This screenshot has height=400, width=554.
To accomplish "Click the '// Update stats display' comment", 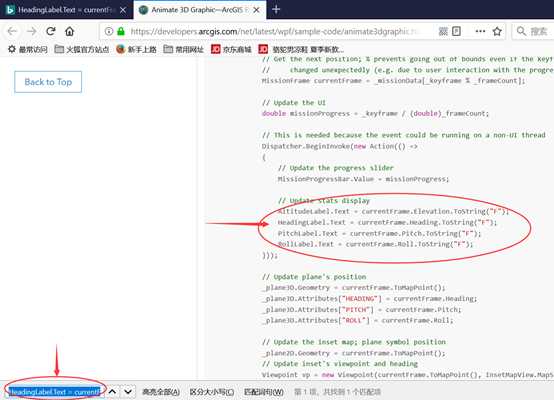I will (324, 201).
